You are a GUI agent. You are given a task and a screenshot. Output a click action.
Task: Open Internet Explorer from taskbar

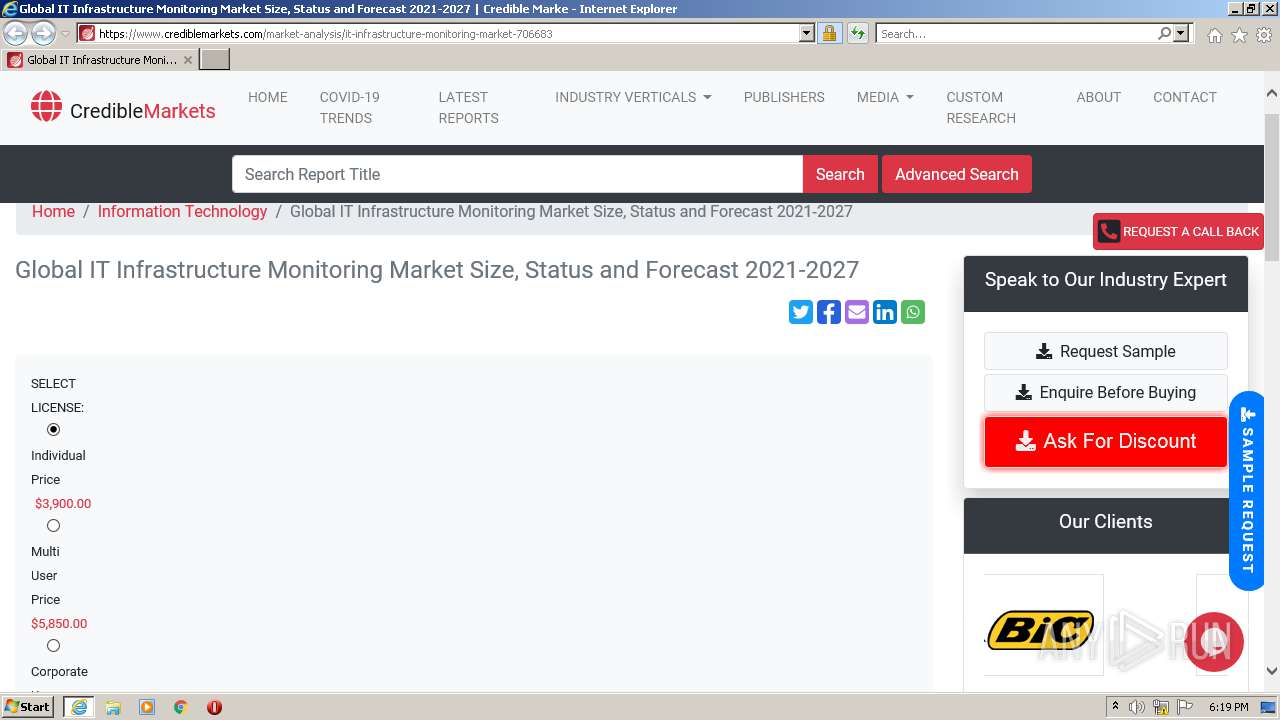[x=79, y=707]
